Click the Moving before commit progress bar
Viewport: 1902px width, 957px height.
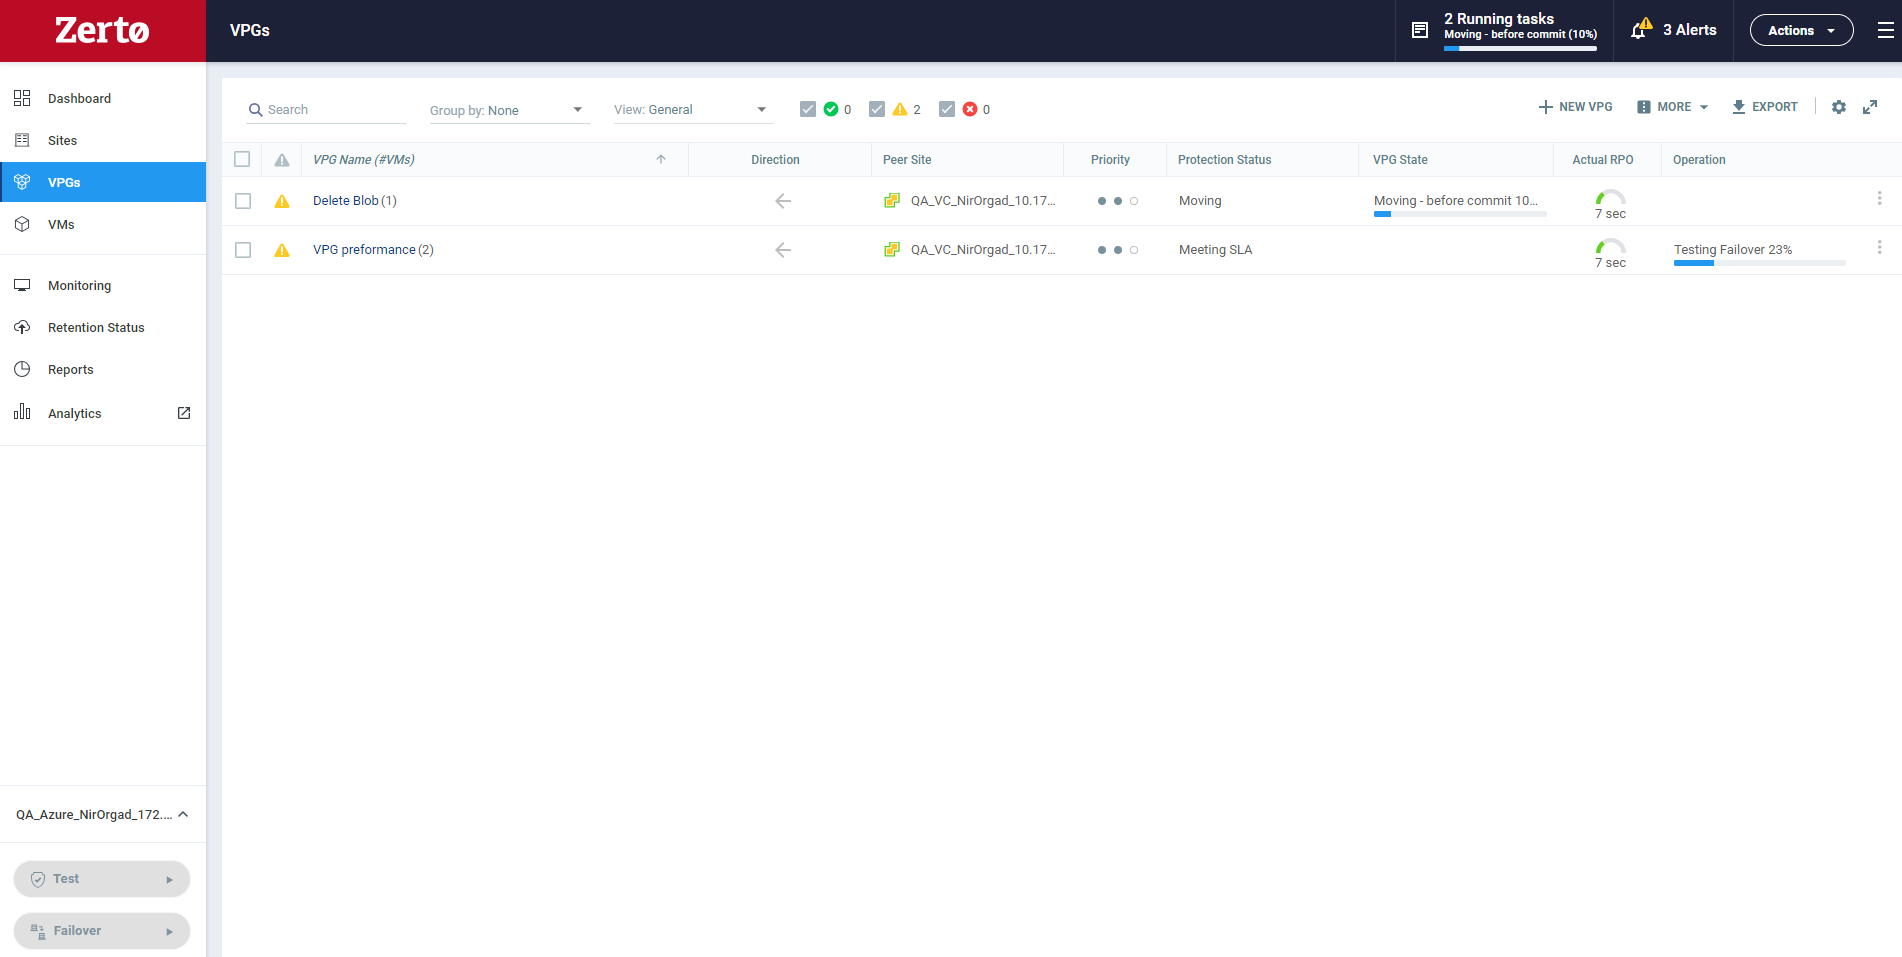click(1460, 214)
